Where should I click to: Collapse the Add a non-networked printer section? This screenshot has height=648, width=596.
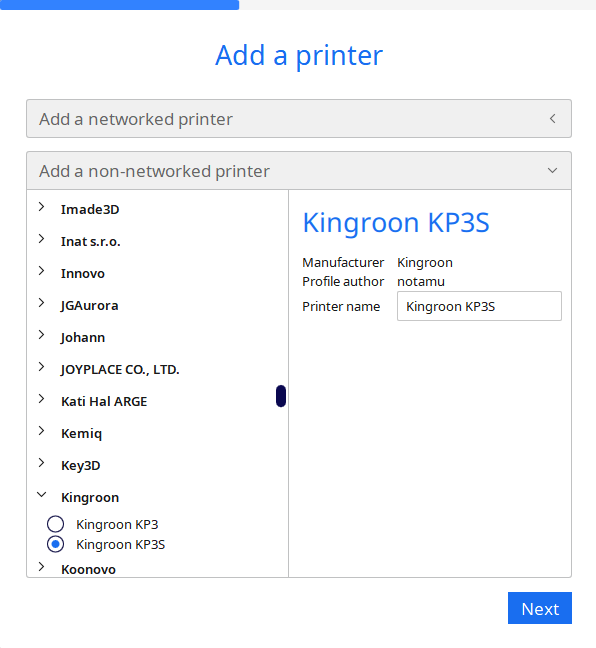coord(299,171)
